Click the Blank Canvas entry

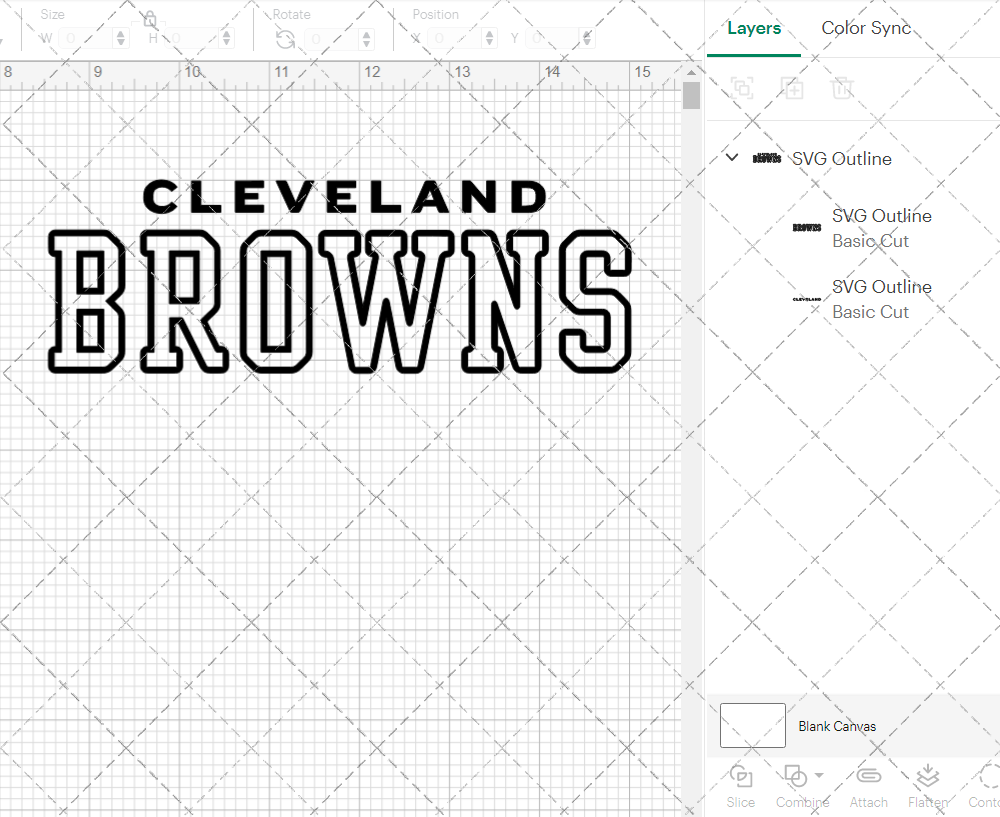pyautogui.click(x=838, y=726)
